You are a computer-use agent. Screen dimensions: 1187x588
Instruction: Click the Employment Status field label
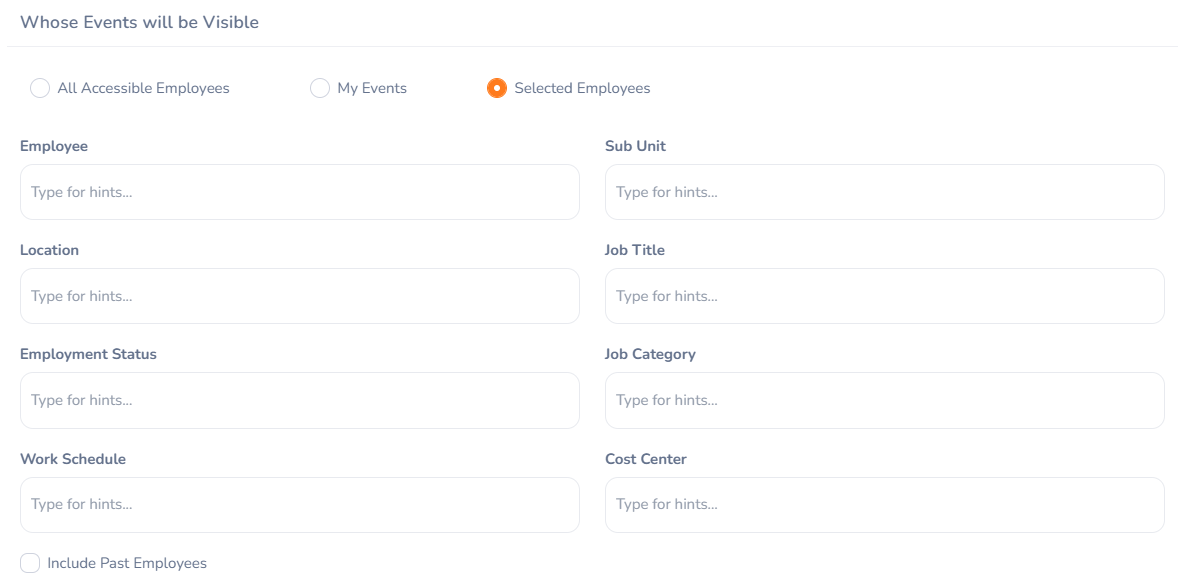pos(88,354)
